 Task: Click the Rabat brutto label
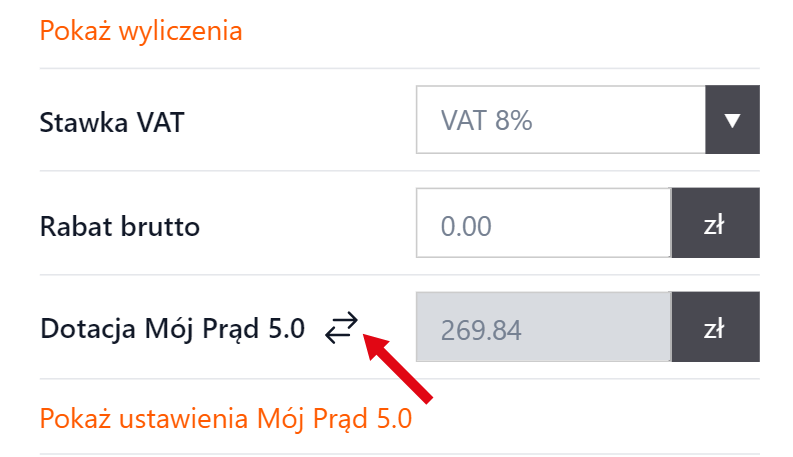pos(120,227)
